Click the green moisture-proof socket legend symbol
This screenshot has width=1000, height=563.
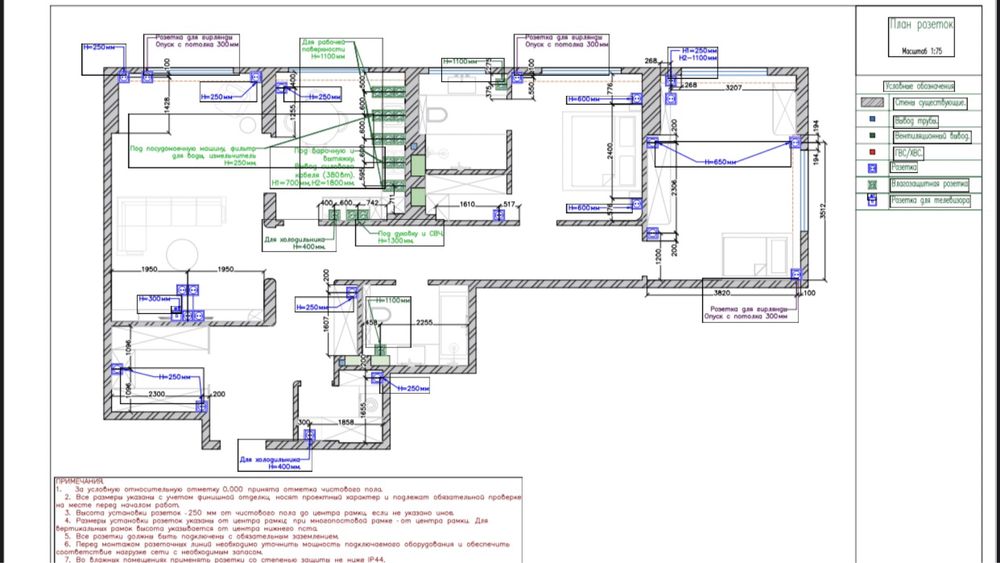872,185
